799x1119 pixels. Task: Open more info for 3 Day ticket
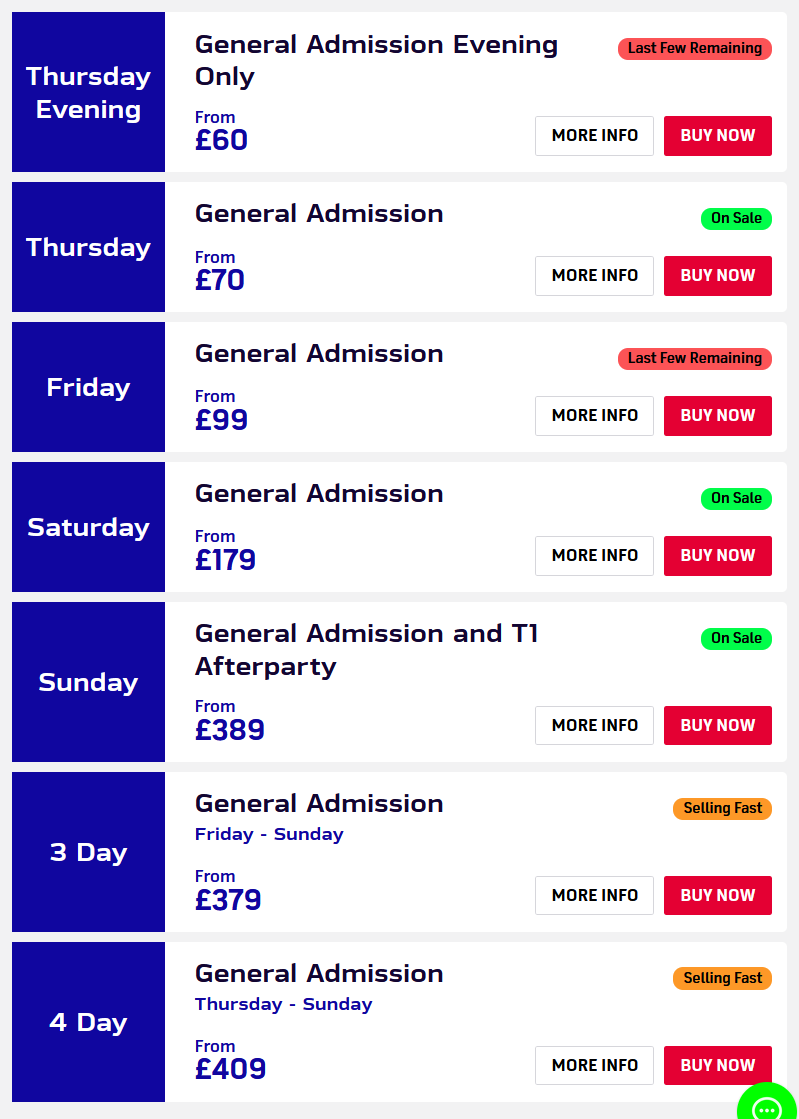point(594,895)
